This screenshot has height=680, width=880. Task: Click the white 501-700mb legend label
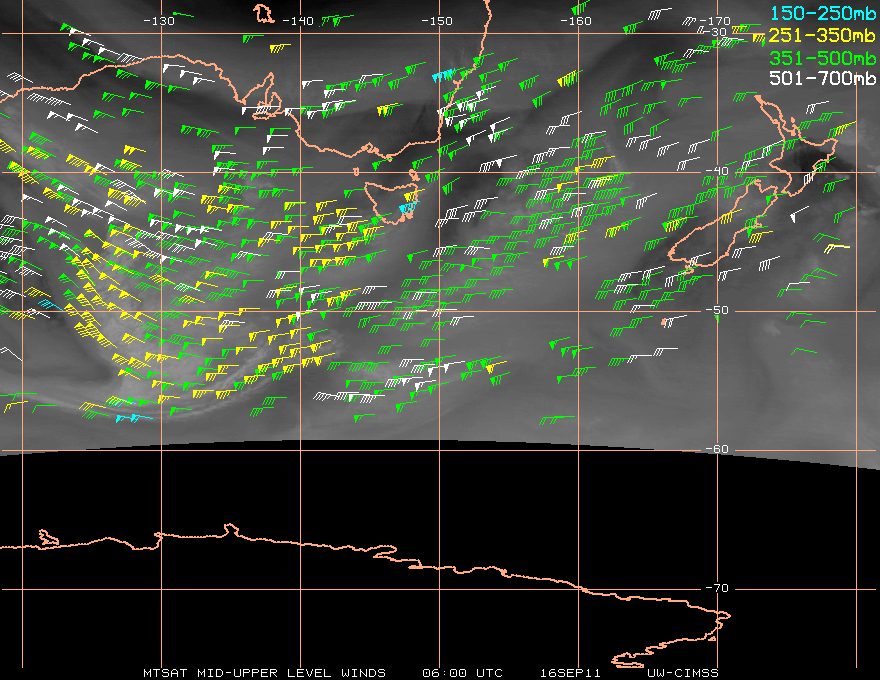tap(823, 79)
